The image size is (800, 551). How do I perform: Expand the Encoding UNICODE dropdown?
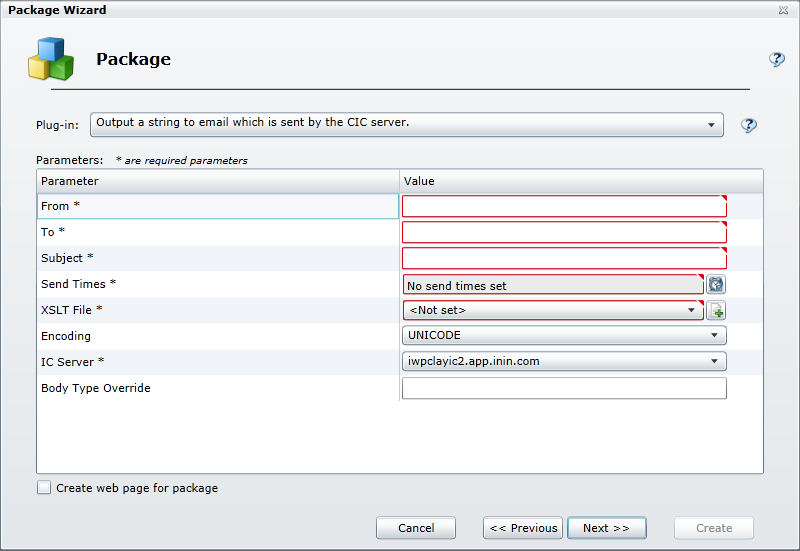tap(714, 336)
